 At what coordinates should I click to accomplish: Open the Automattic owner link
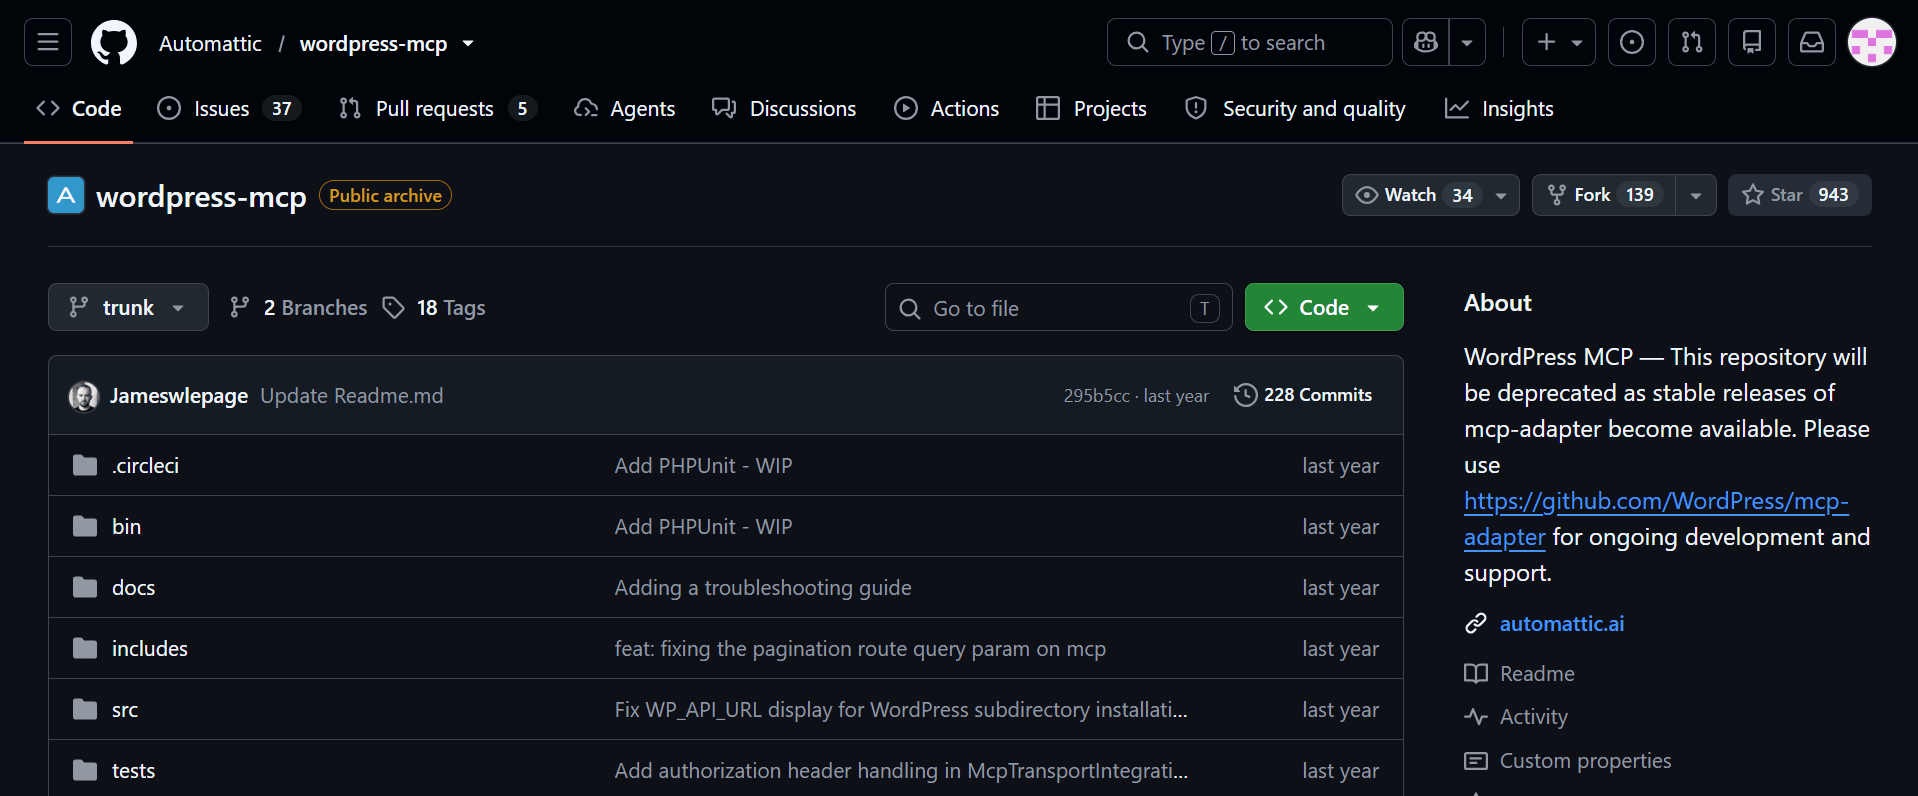[210, 44]
